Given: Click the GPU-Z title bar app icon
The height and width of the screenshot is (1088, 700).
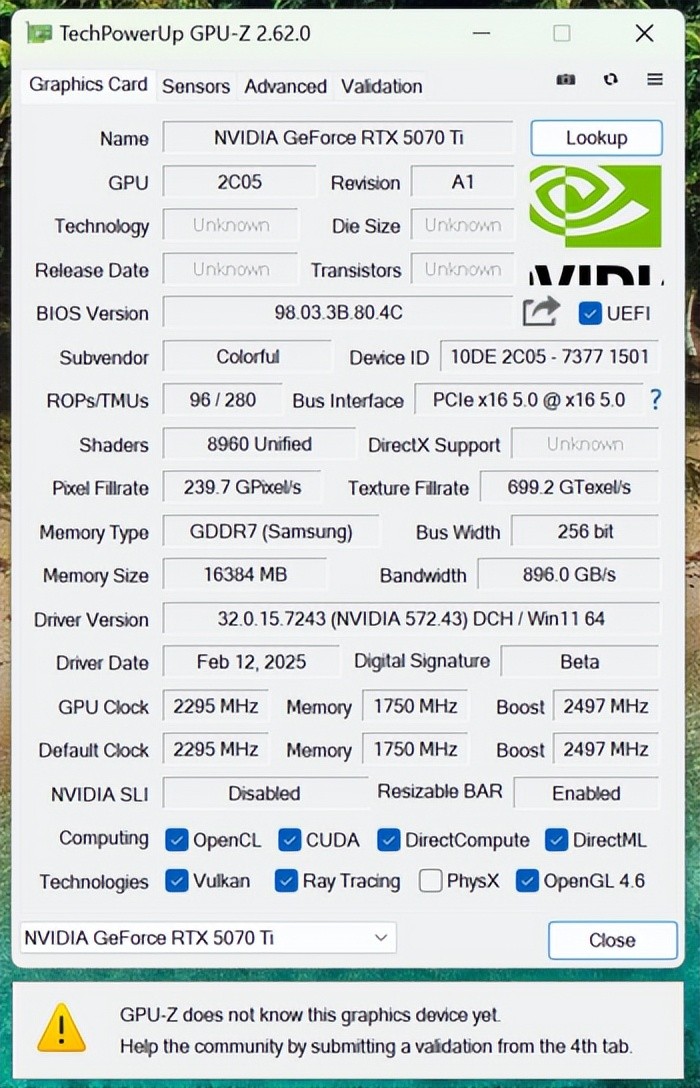Looking at the screenshot, I should (39, 33).
